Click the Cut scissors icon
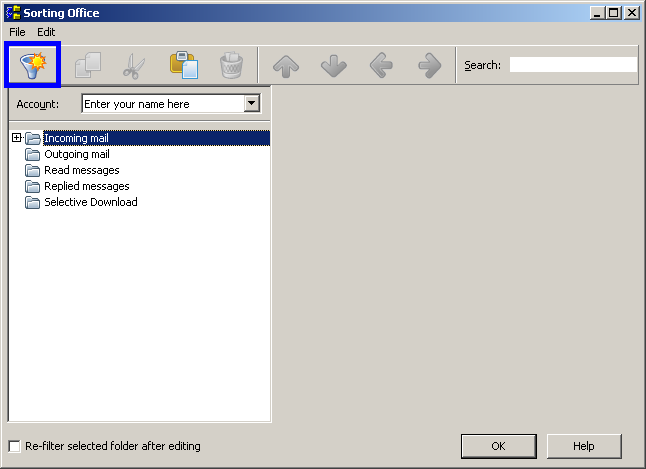 [134, 65]
